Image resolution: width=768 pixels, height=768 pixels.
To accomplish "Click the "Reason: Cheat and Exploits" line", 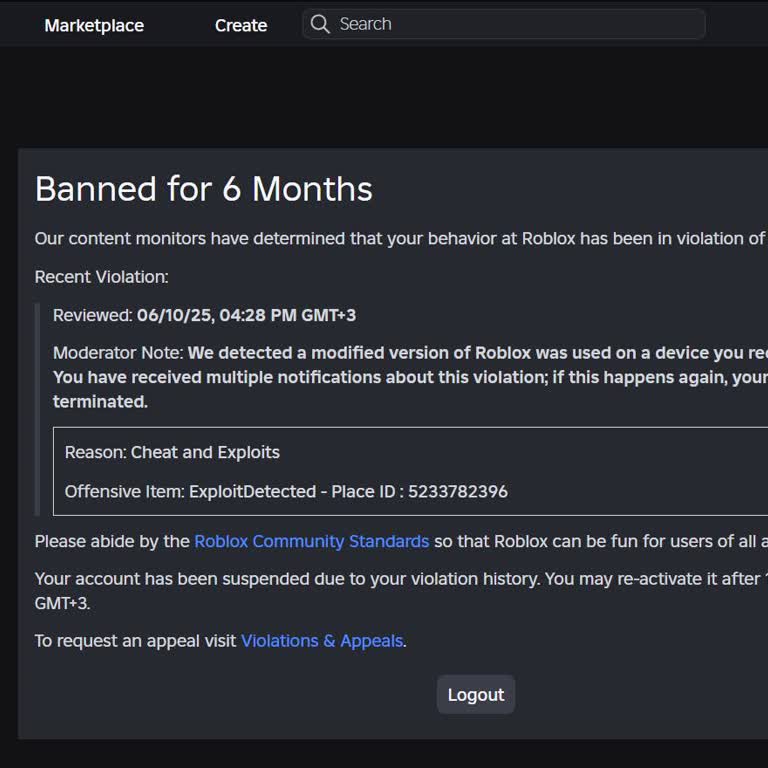I will click(172, 452).
